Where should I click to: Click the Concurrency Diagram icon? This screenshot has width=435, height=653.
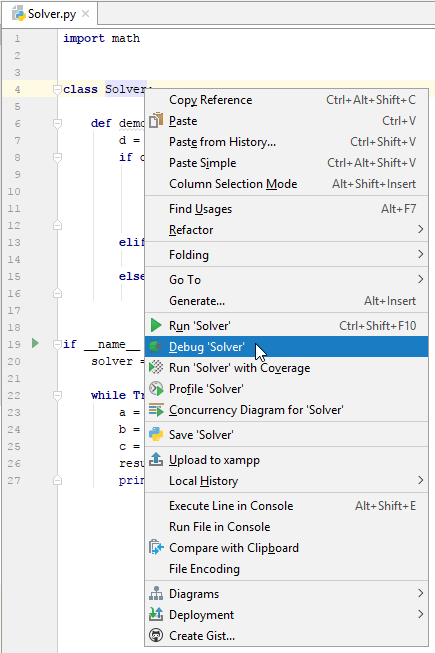point(156,410)
